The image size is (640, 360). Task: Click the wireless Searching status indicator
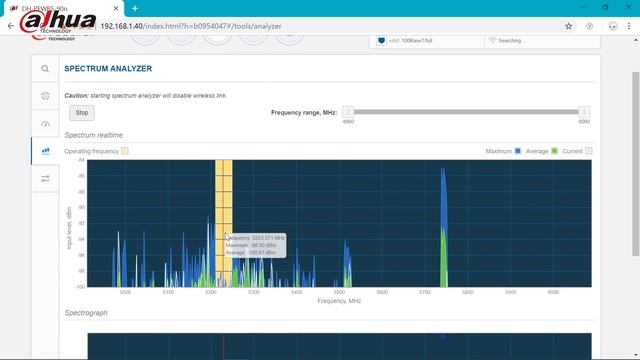point(506,41)
